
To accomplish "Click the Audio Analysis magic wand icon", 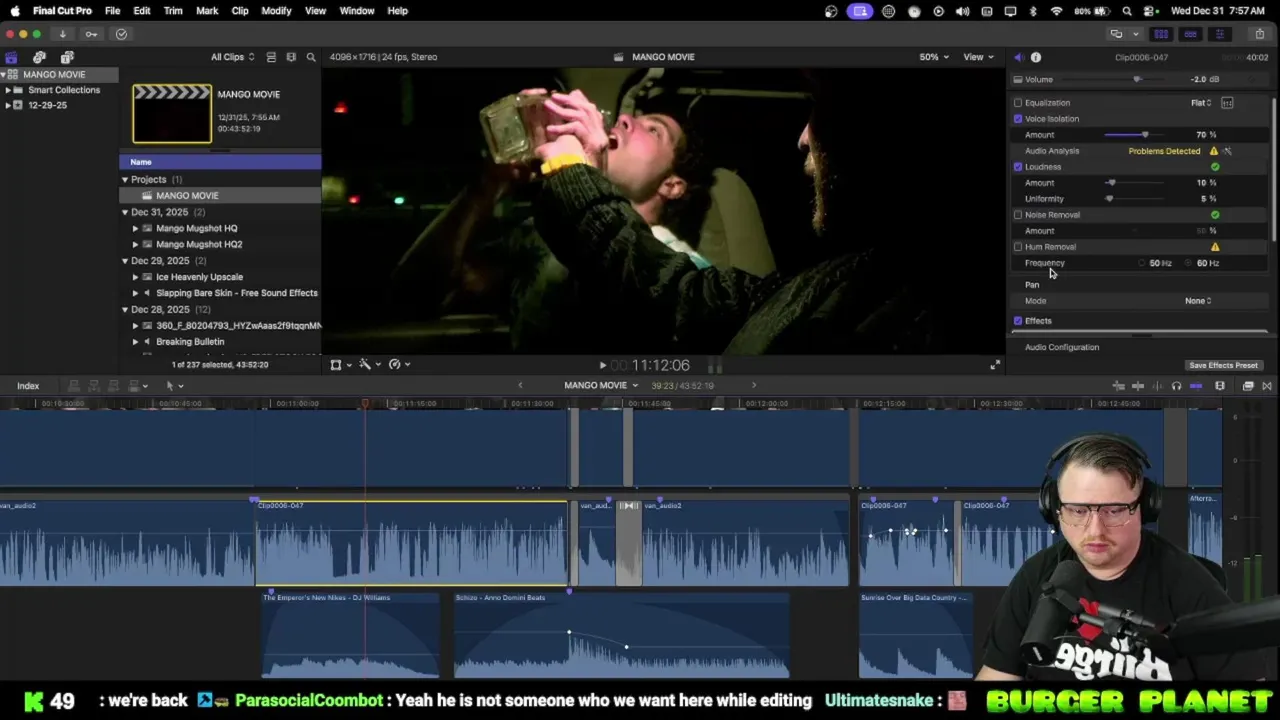I will [x=1227, y=151].
